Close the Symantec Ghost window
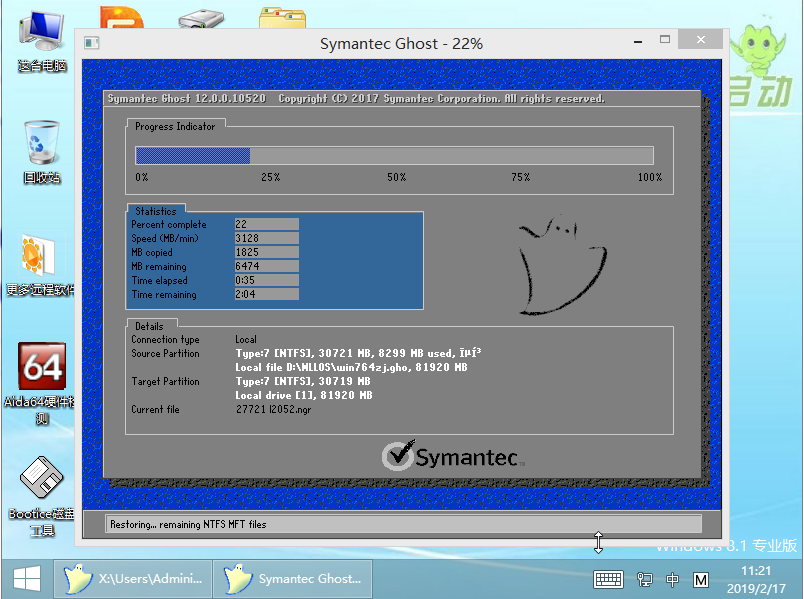The height and width of the screenshot is (599, 804). (x=700, y=41)
